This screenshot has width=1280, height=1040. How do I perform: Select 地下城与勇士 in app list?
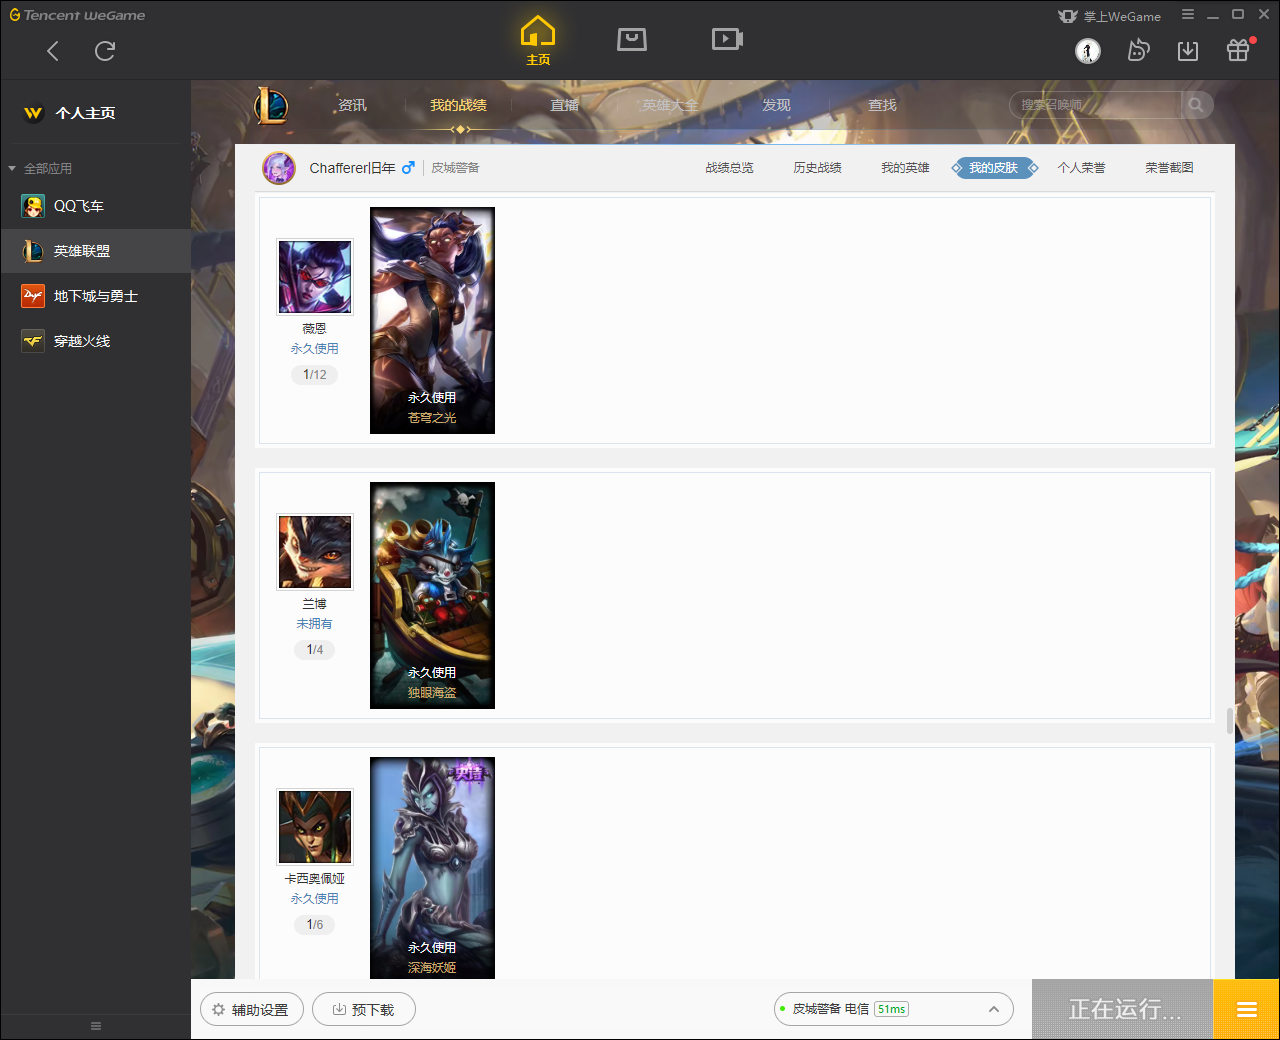[x=95, y=296]
